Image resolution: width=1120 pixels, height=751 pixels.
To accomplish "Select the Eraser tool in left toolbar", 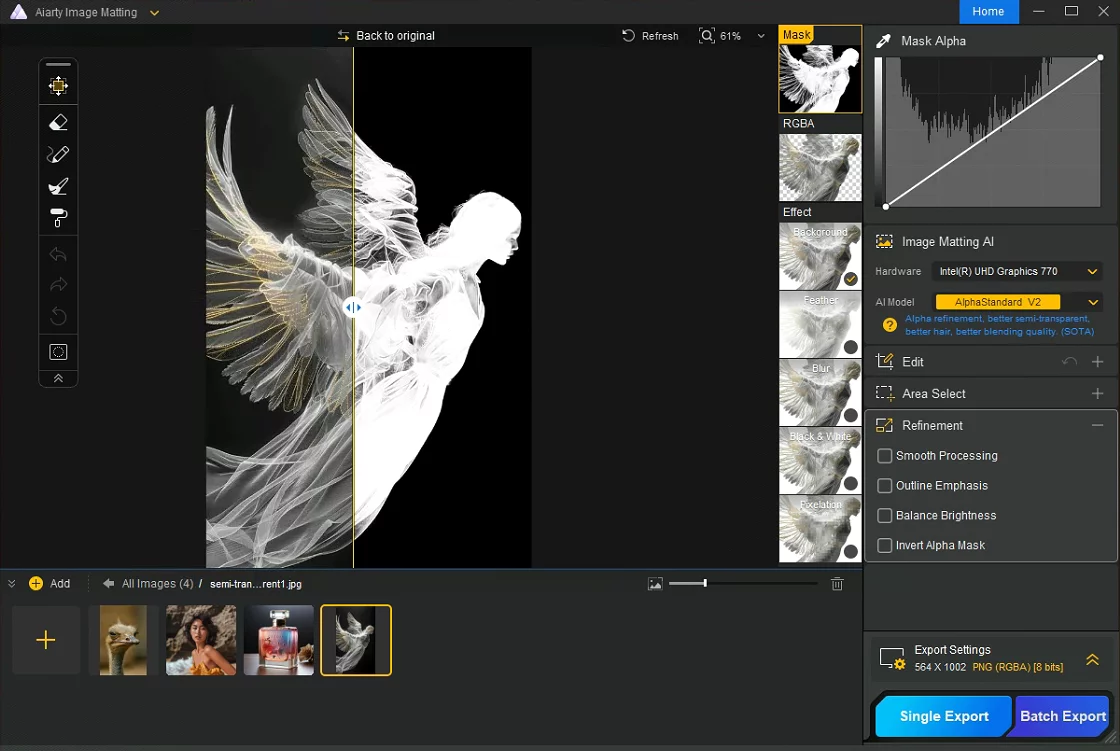I will (58, 122).
